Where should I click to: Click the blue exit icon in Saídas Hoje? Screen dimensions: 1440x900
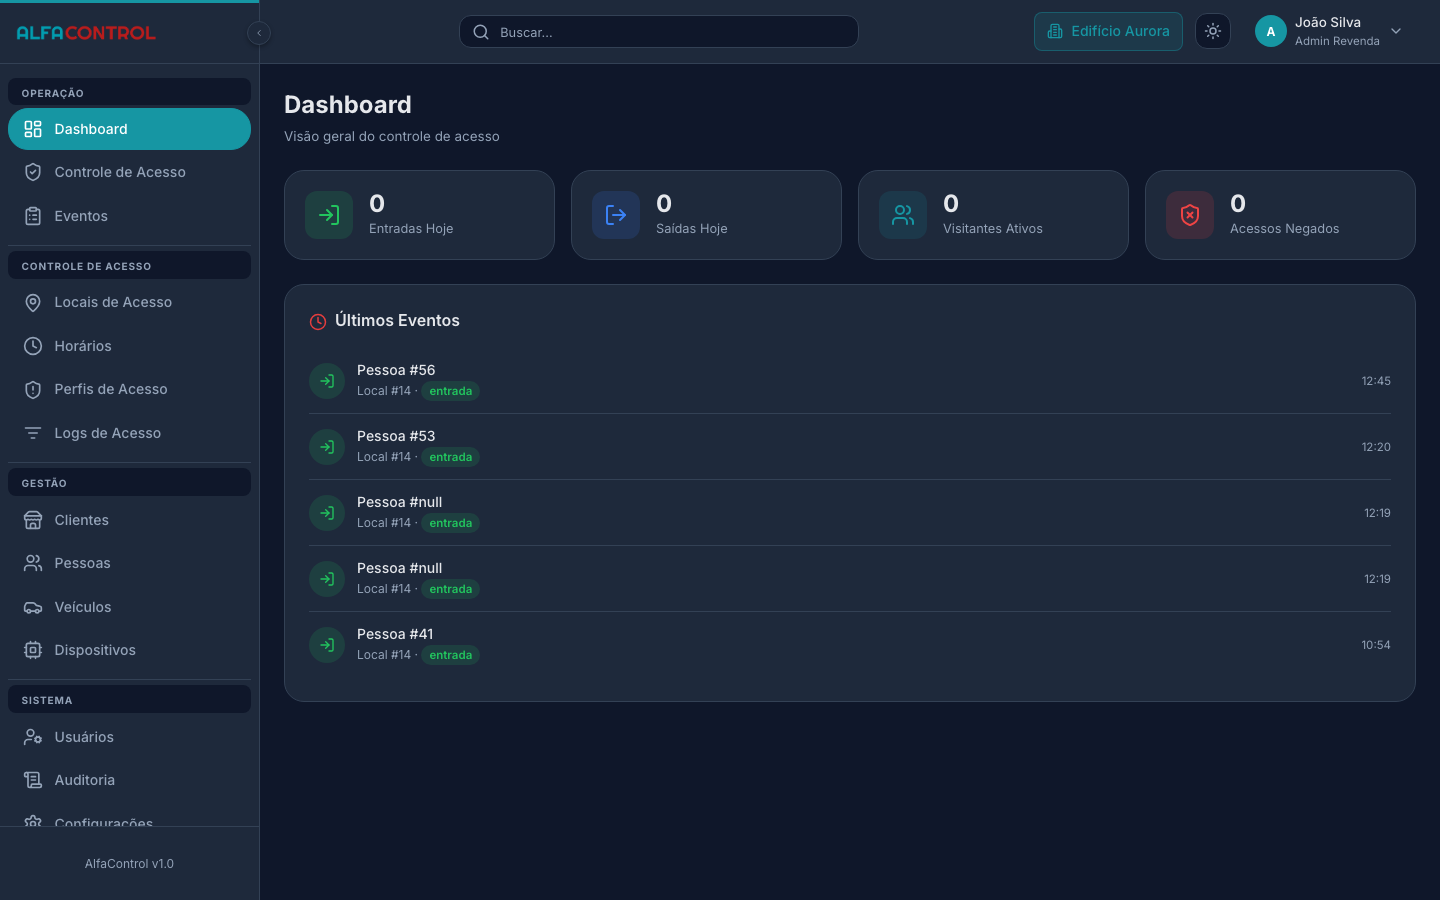pyautogui.click(x=616, y=215)
